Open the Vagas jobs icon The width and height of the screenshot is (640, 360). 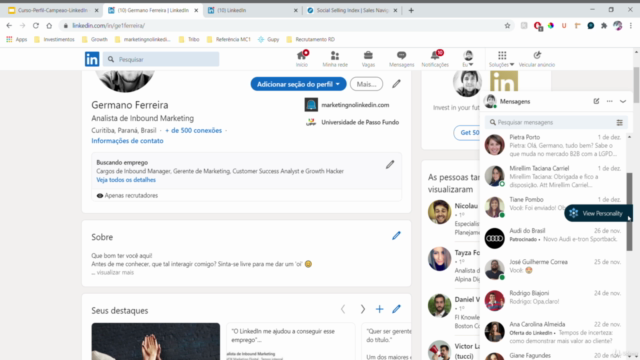tap(368, 59)
